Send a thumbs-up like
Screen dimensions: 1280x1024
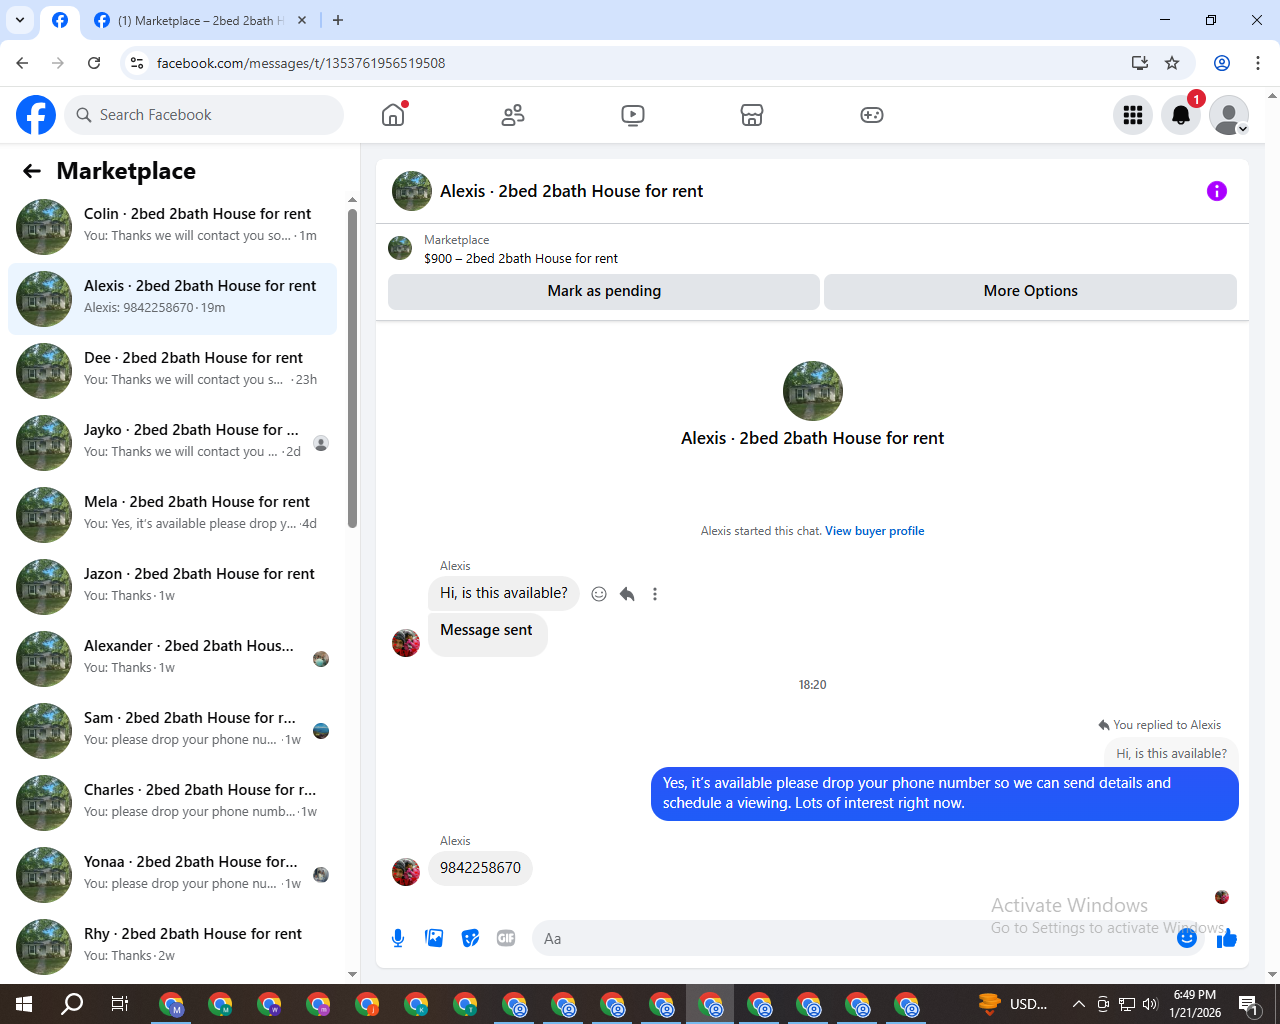(x=1227, y=938)
